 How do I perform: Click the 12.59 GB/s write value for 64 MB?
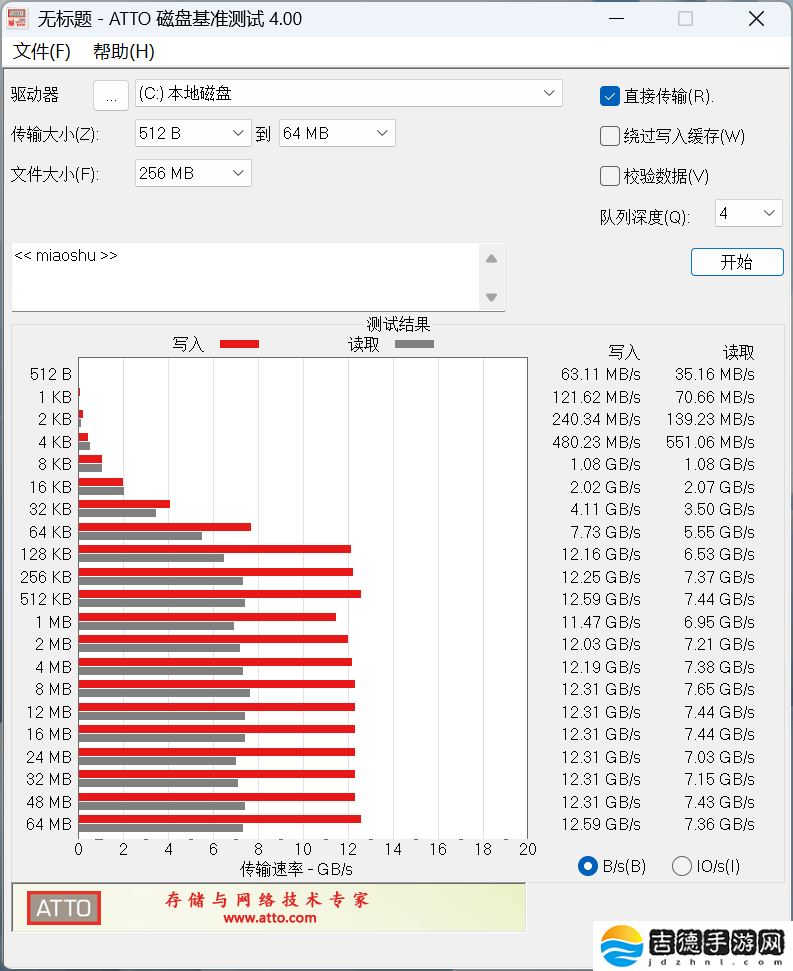click(x=600, y=824)
